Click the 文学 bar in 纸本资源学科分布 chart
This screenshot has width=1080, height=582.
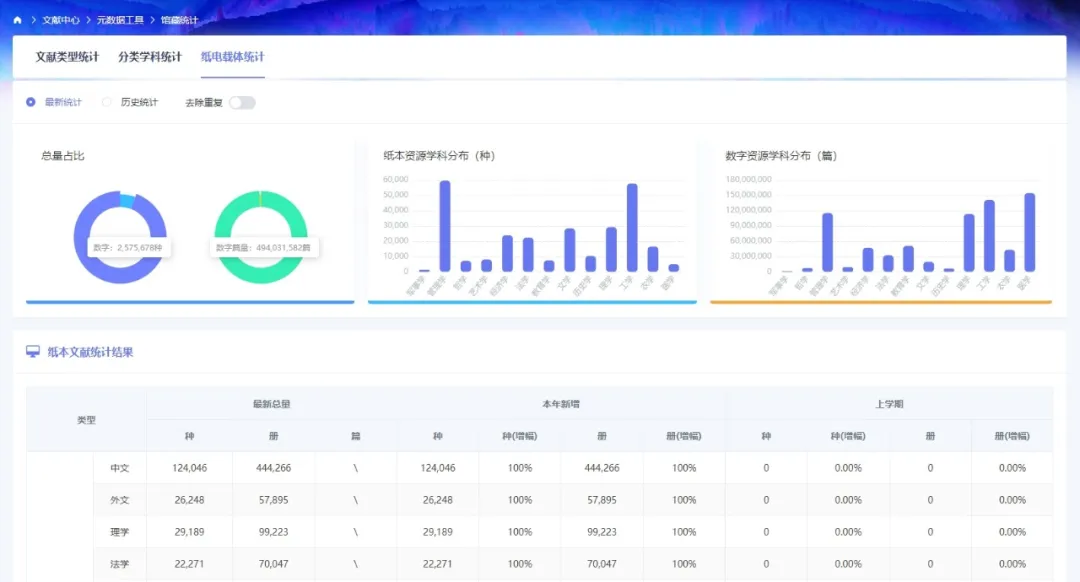[x=570, y=250]
